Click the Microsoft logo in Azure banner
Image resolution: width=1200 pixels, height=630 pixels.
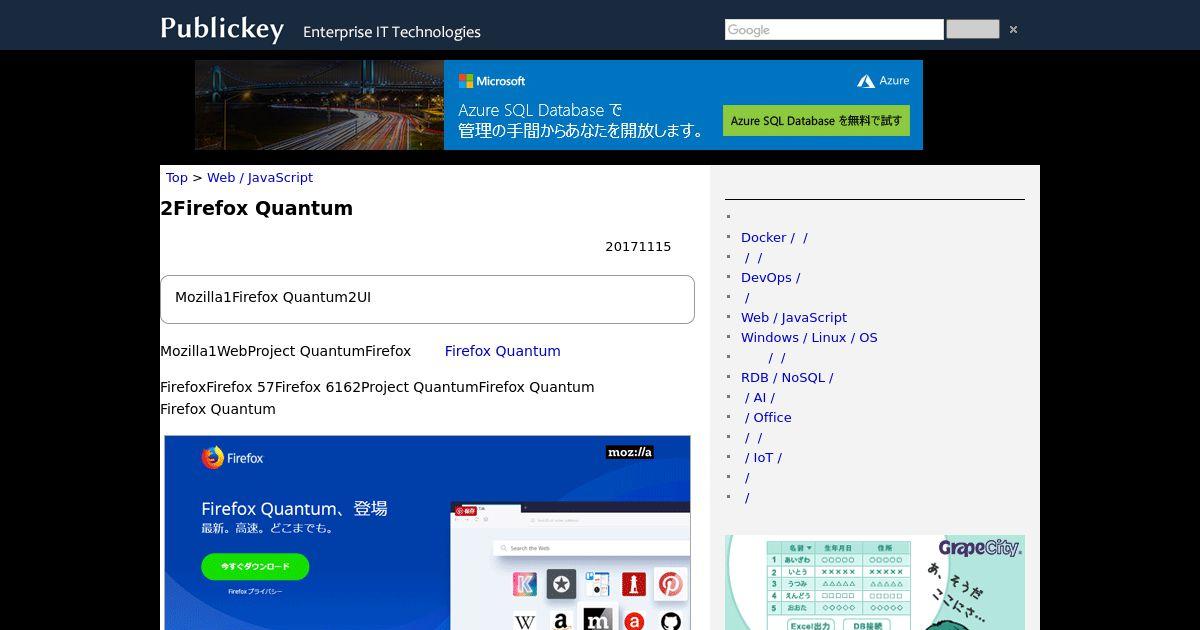[492, 81]
